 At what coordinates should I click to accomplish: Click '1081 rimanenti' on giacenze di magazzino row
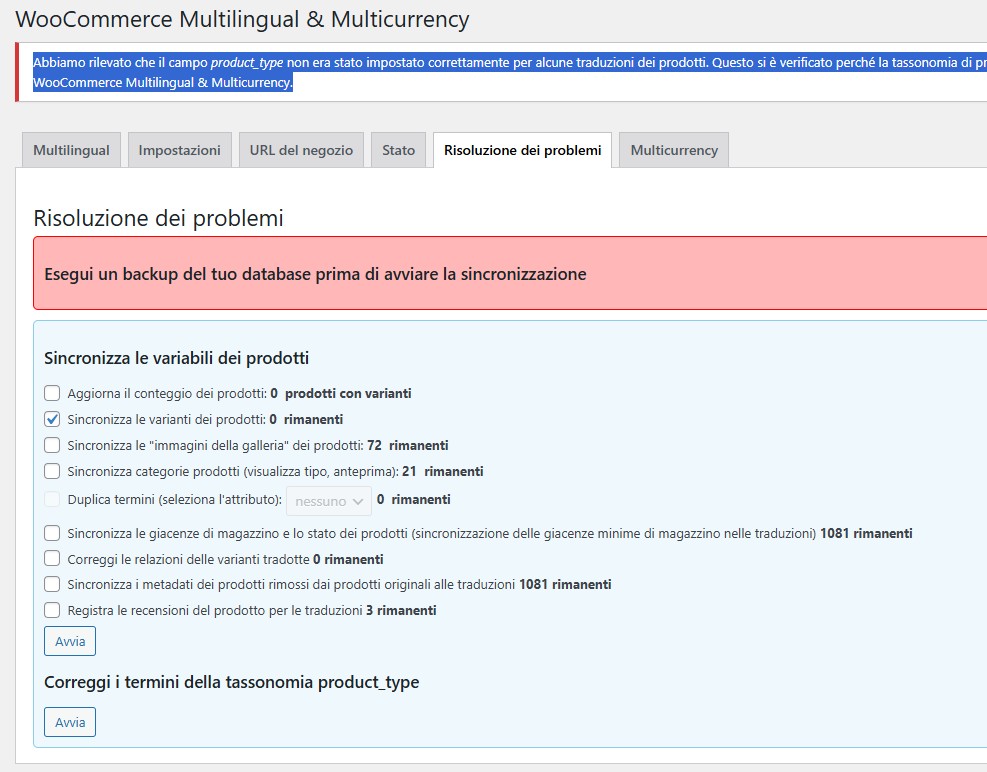(x=866, y=533)
